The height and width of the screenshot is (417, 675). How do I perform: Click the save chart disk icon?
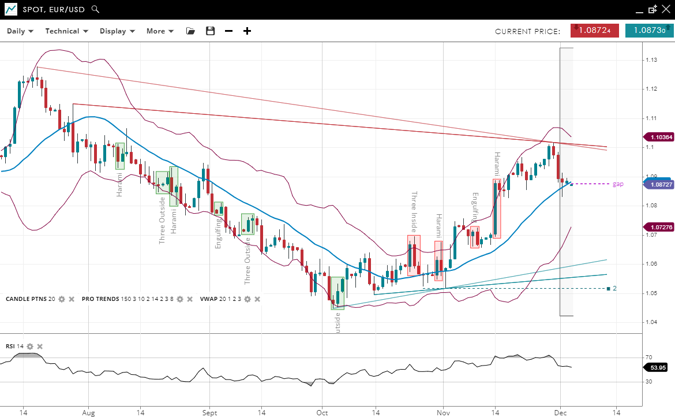click(x=210, y=31)
